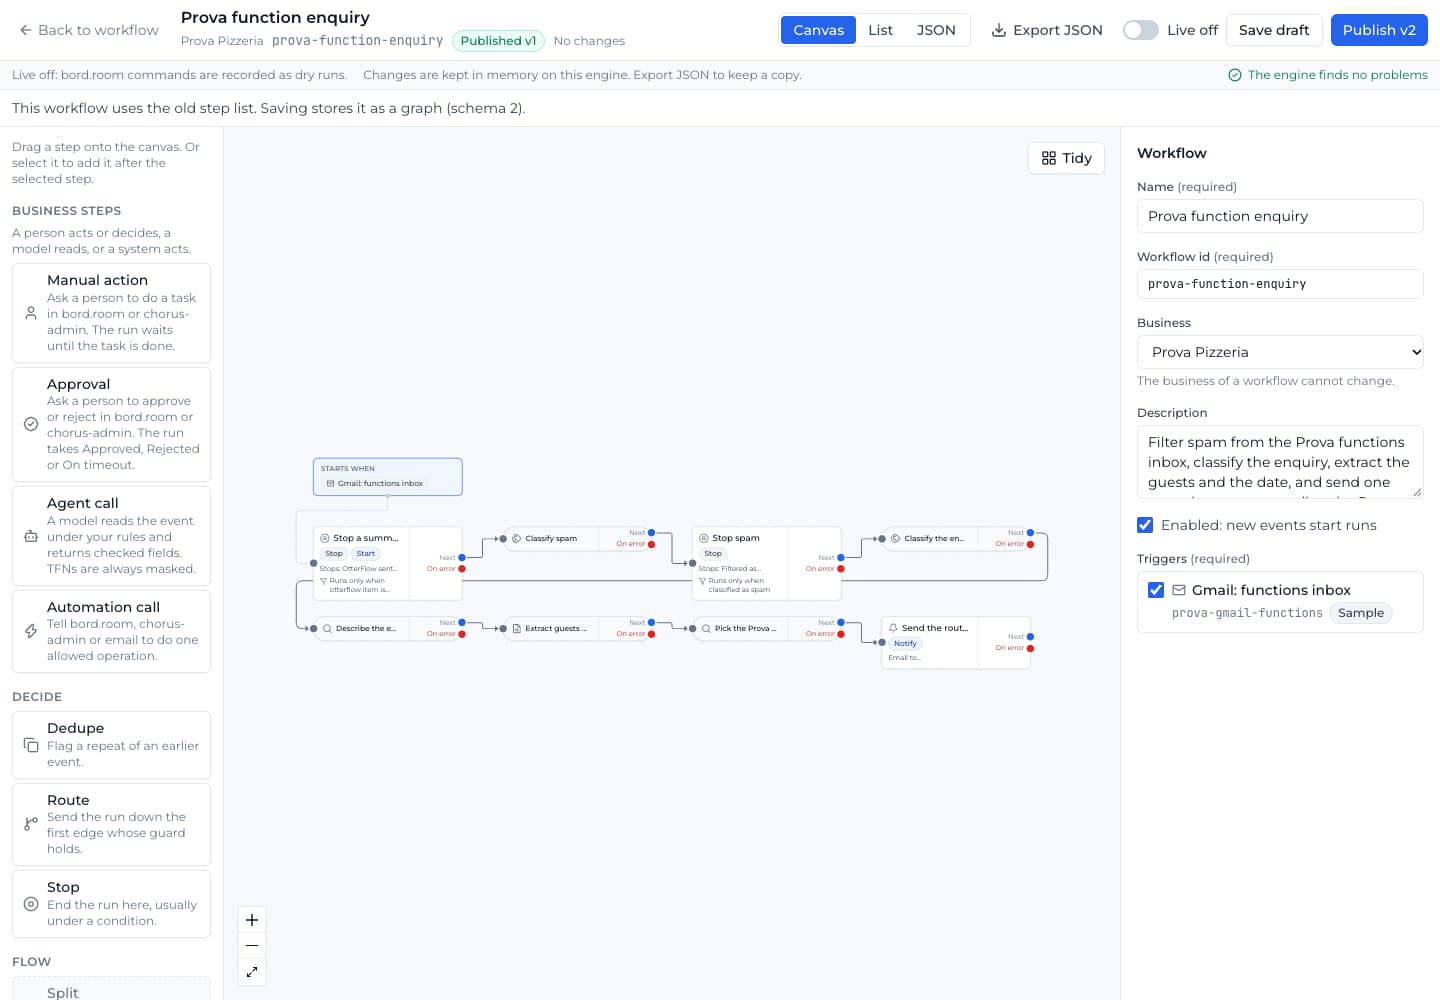Open the Business dropdown
1440x1000 pixels.
1280,352
